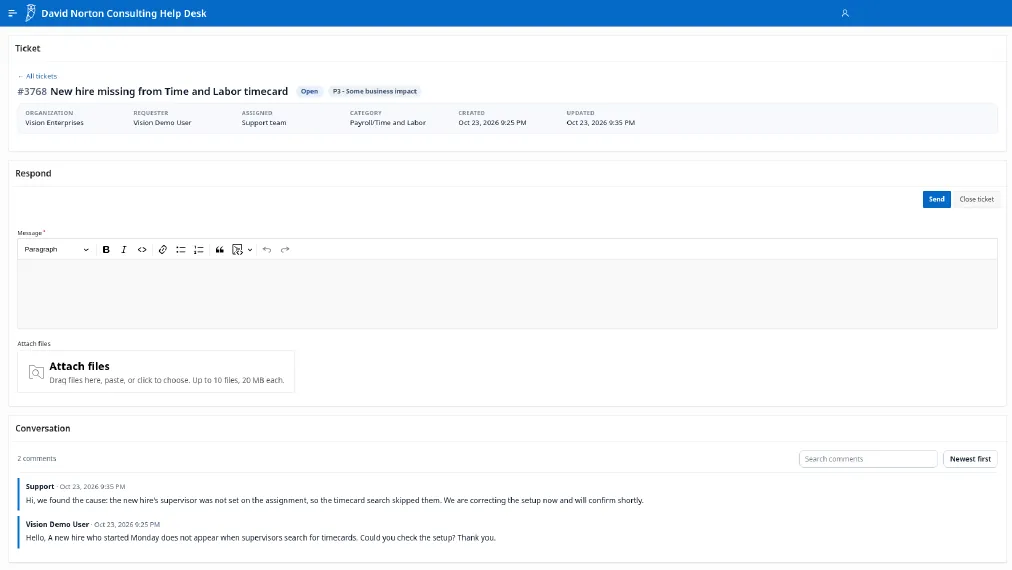Viewport: 1012px width, 570px height.
Task: Click the Respond section heading
Action: tap(34, 174)
